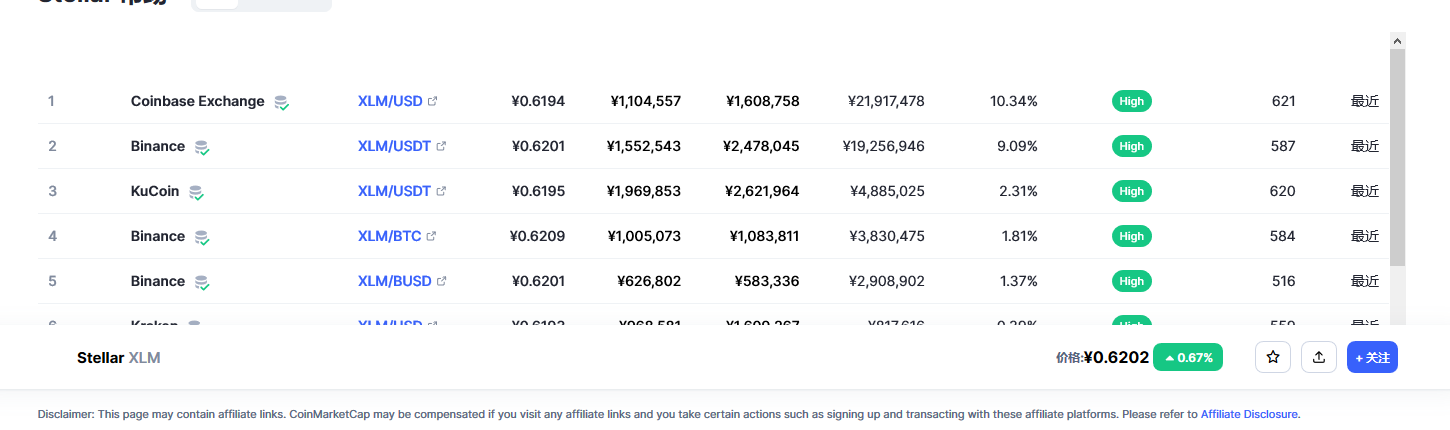Click the share upload icon
Image resolution: width=1450 pixels, height=430 pixels.
[1319, 357]
